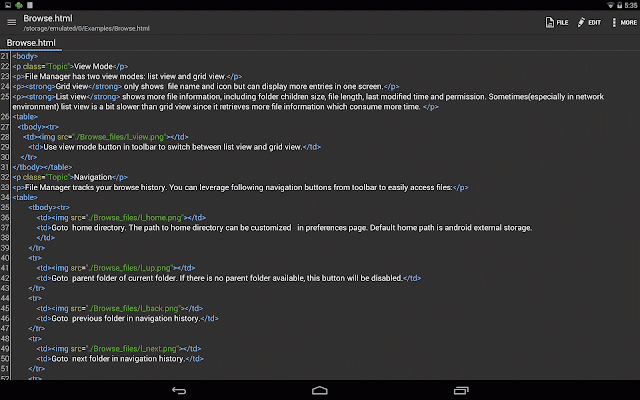The image size is (640, 400).
Task: Tap the battery status icon
Action: coord(619,5)
